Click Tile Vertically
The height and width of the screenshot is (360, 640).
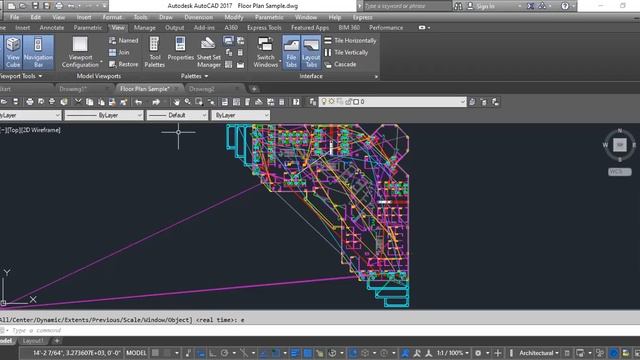tap(346, 52)
